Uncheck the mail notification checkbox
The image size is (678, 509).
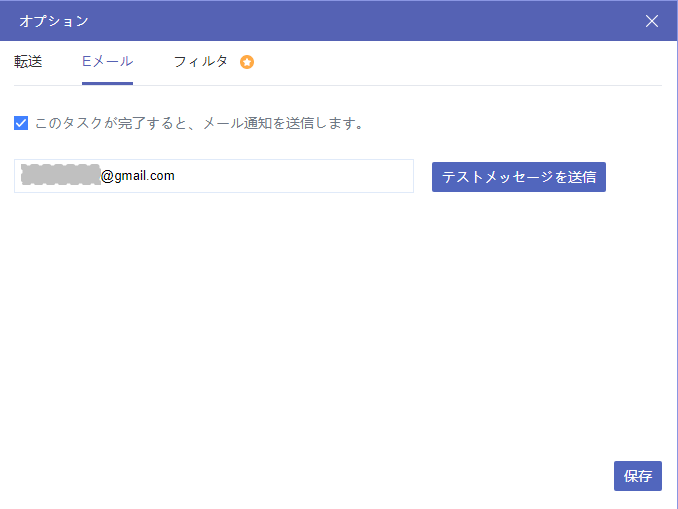pos(21,123)
